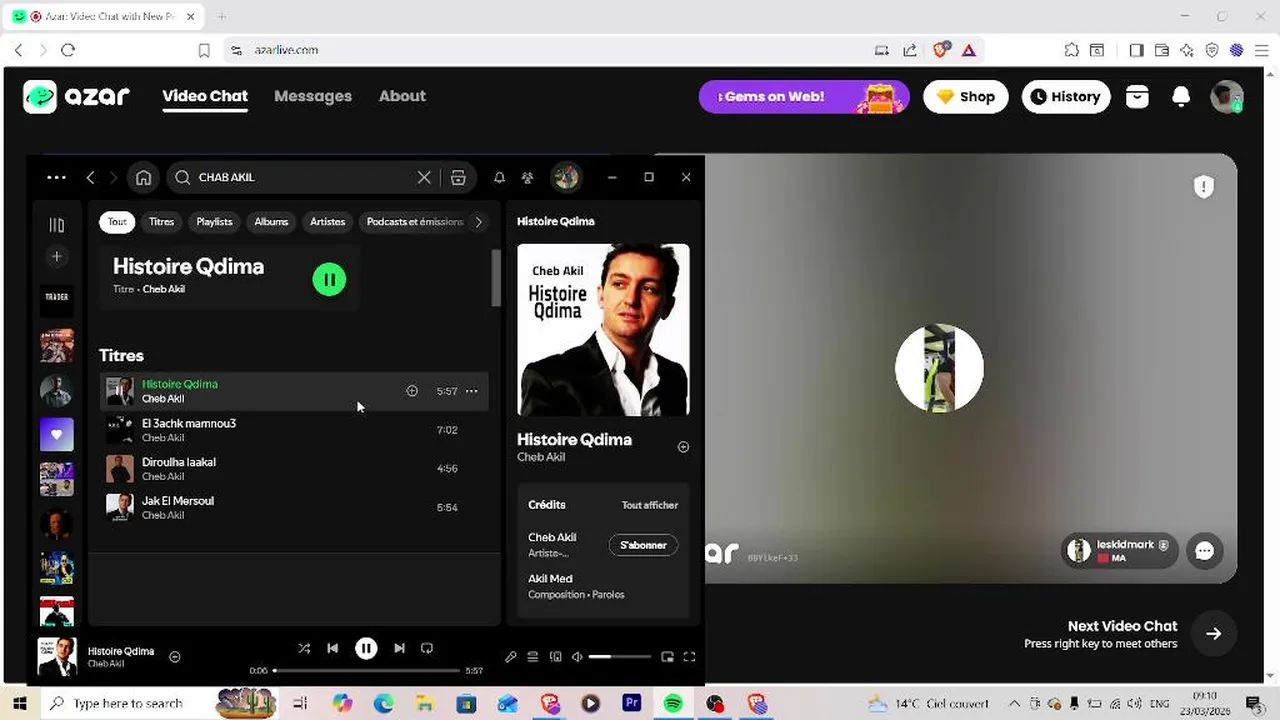Enter Spotify full screen mode

pyautogui.click(x=689, y=657)
